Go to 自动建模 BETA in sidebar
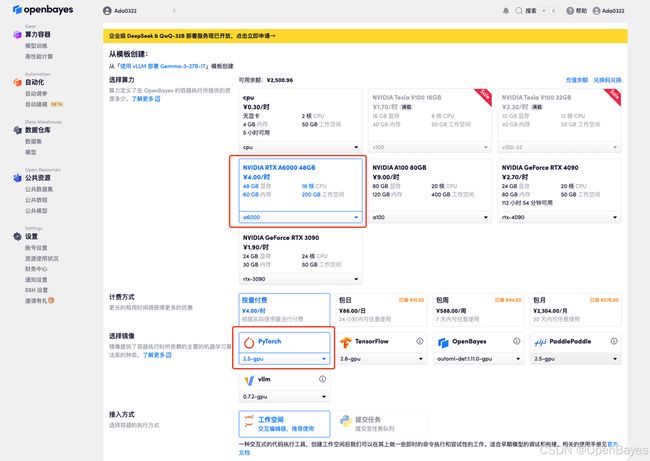650x461 pixels. 44,104
